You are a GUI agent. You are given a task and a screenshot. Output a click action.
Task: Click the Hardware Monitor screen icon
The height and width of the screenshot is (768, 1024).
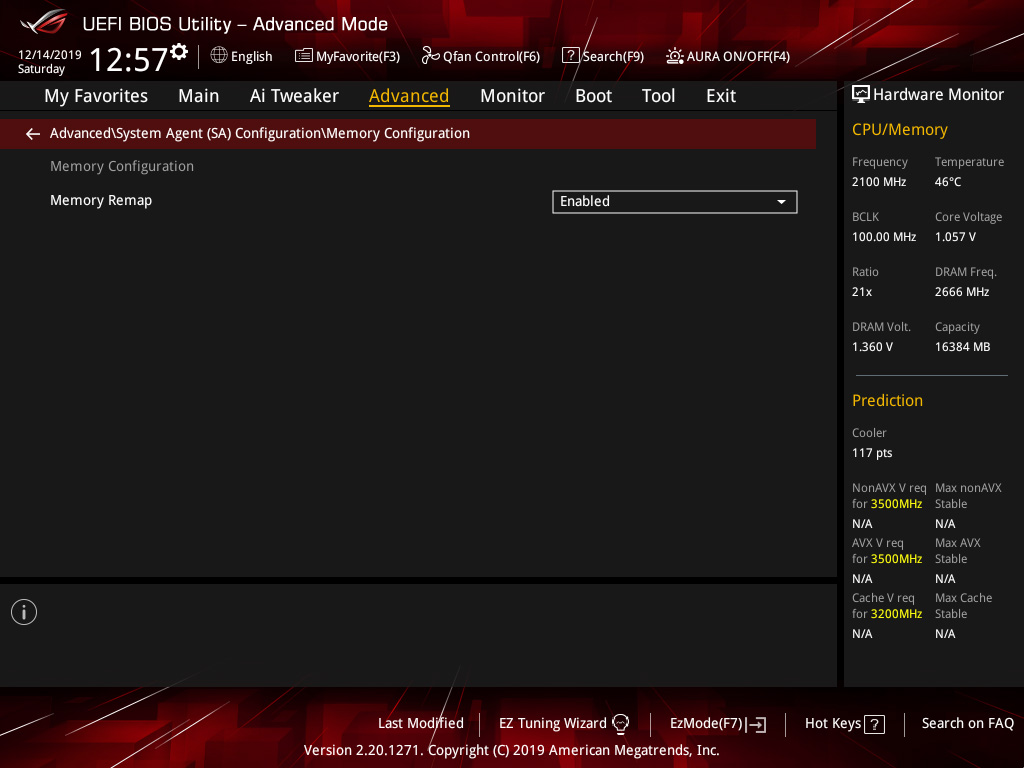861,95
